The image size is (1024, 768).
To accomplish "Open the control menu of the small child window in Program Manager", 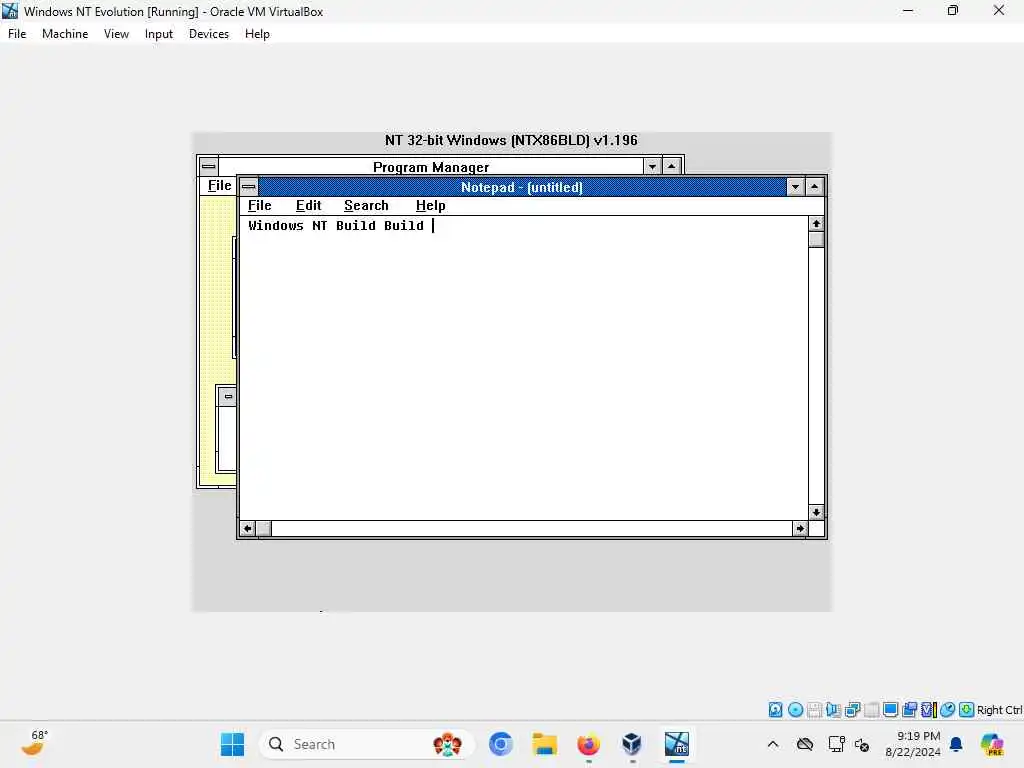I will click(x=228, y=396).
